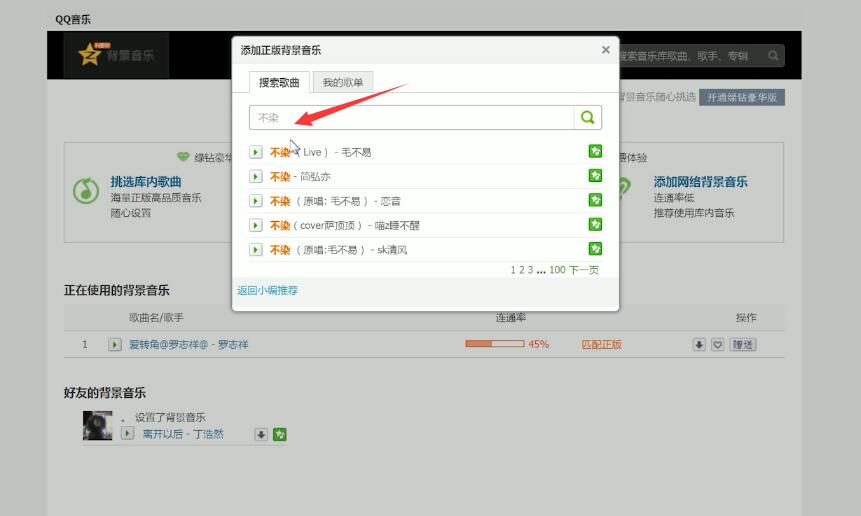Image resolution: width=861 pixels, height=516 pixels.
Task: Add 不染 - 简弘亦 as background music
Action: pyautogui.click(x=595, y=176)
